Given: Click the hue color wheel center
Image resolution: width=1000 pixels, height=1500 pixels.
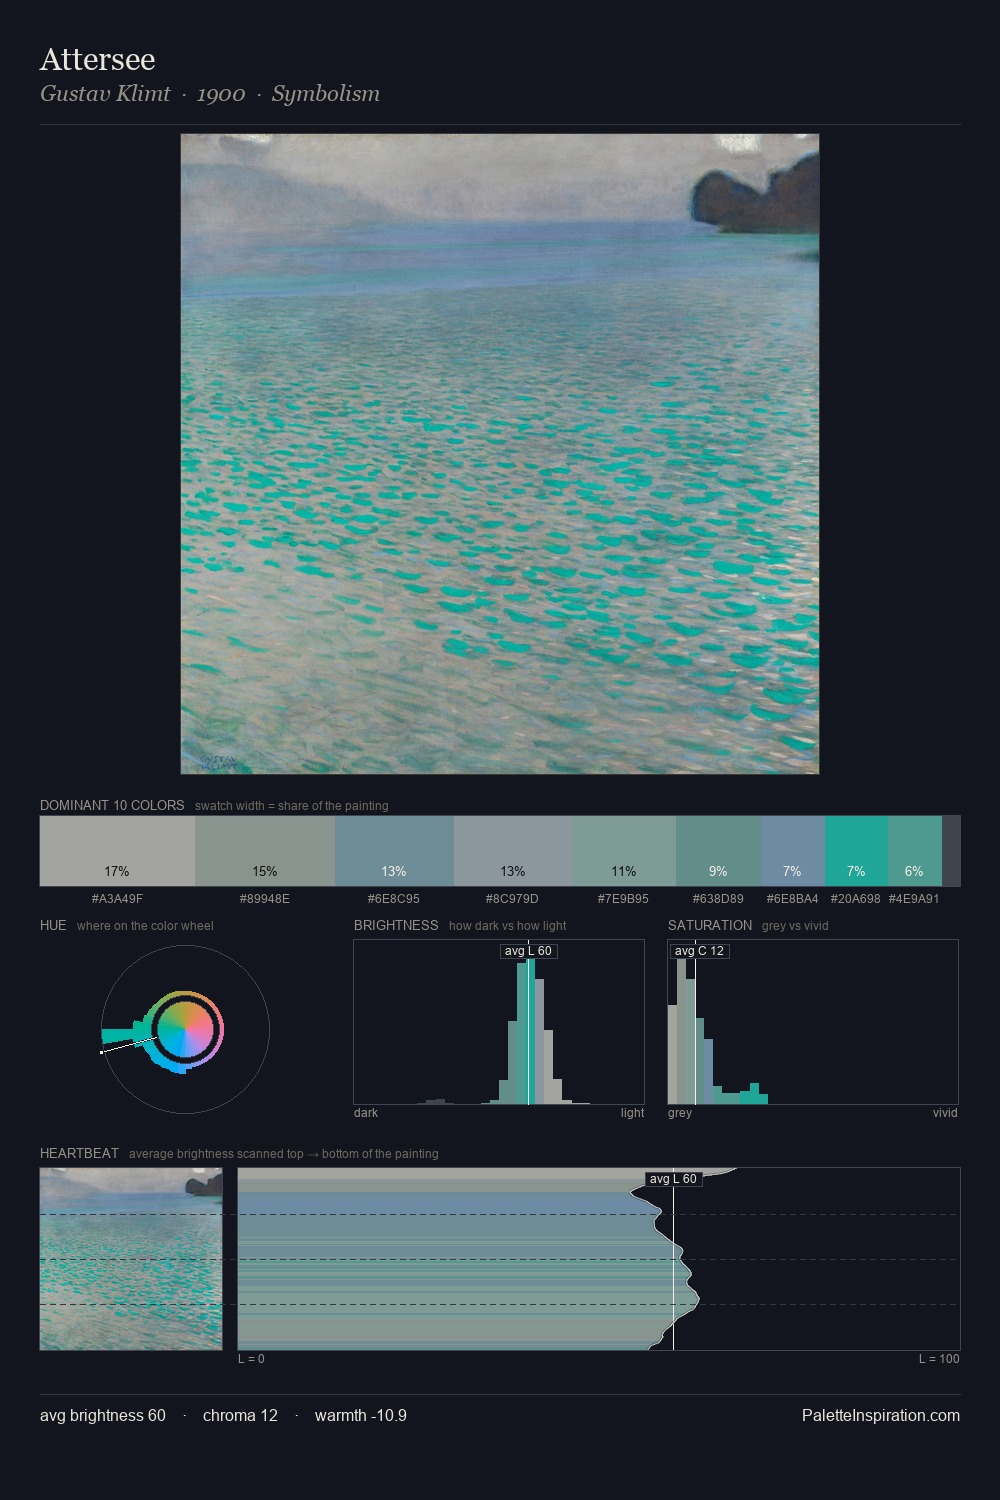Looking at the screenshot, I should [186, 1029].
